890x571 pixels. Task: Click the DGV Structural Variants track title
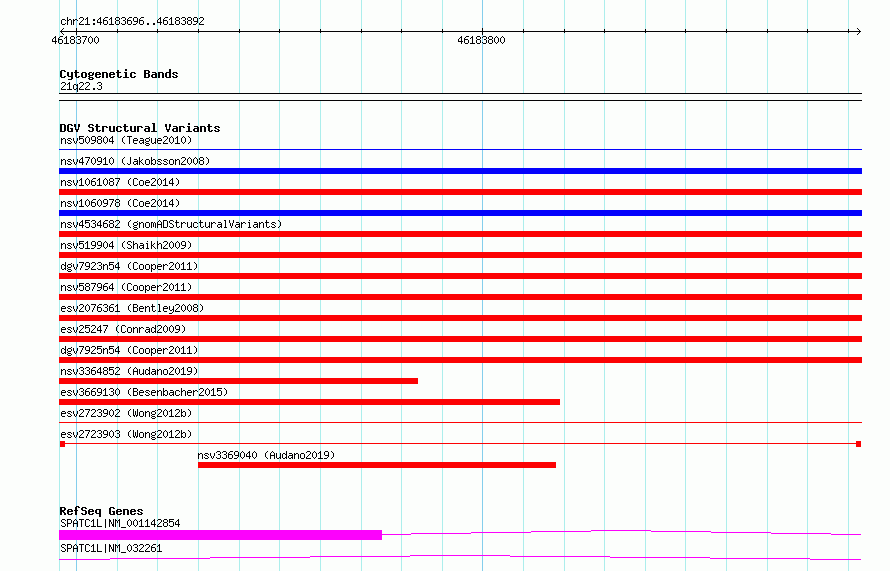point(140,128)
